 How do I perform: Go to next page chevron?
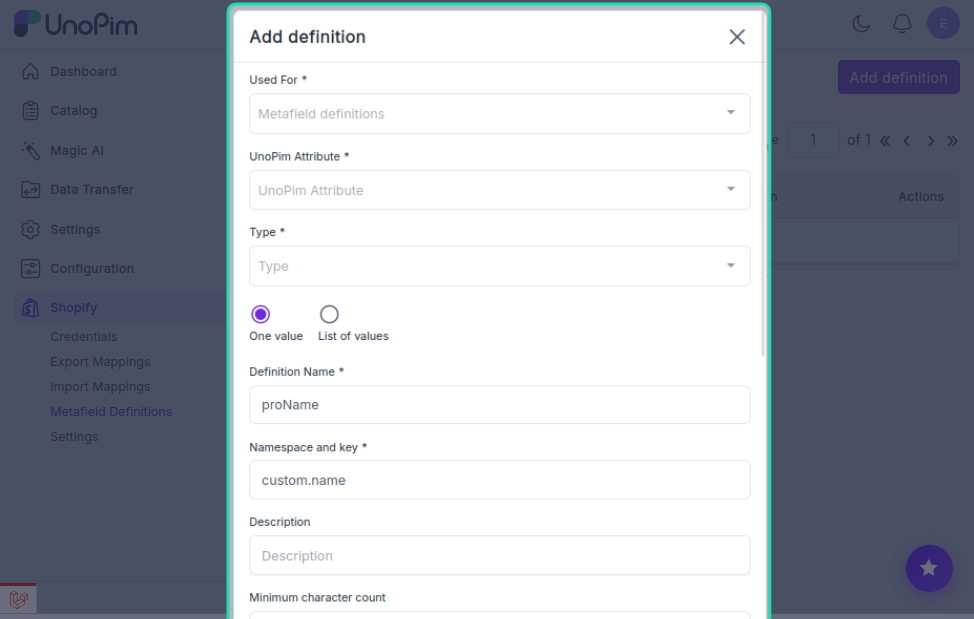point(930,141)
